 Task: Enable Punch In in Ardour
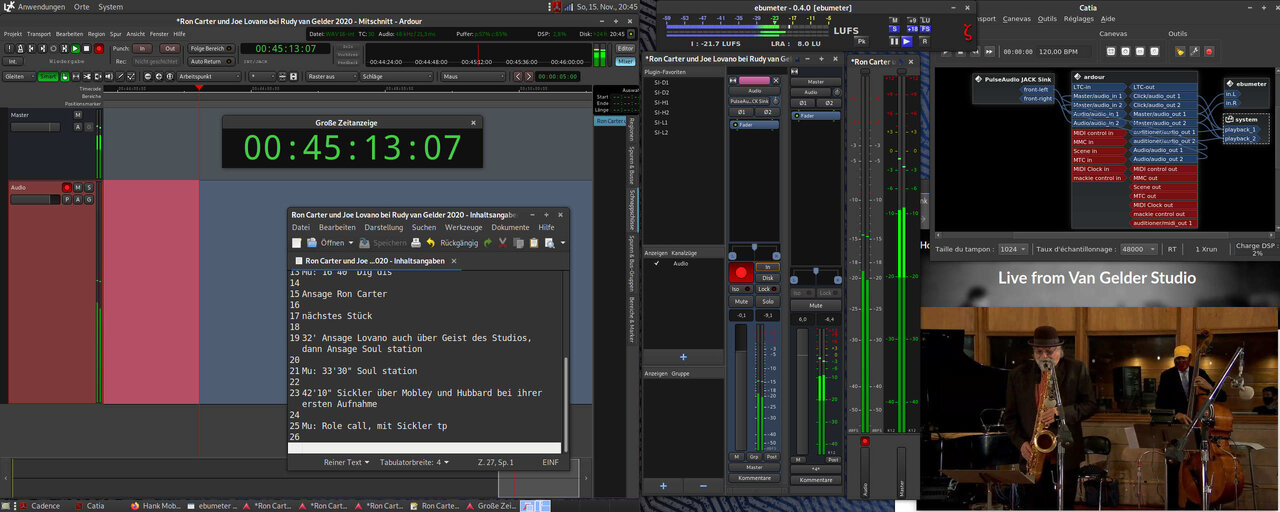coord(142,48)
